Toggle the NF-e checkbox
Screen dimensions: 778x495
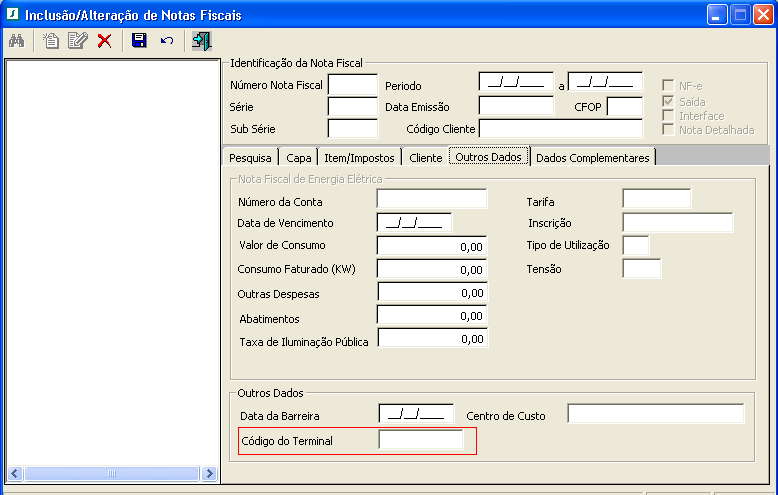(x=668, y=86)
